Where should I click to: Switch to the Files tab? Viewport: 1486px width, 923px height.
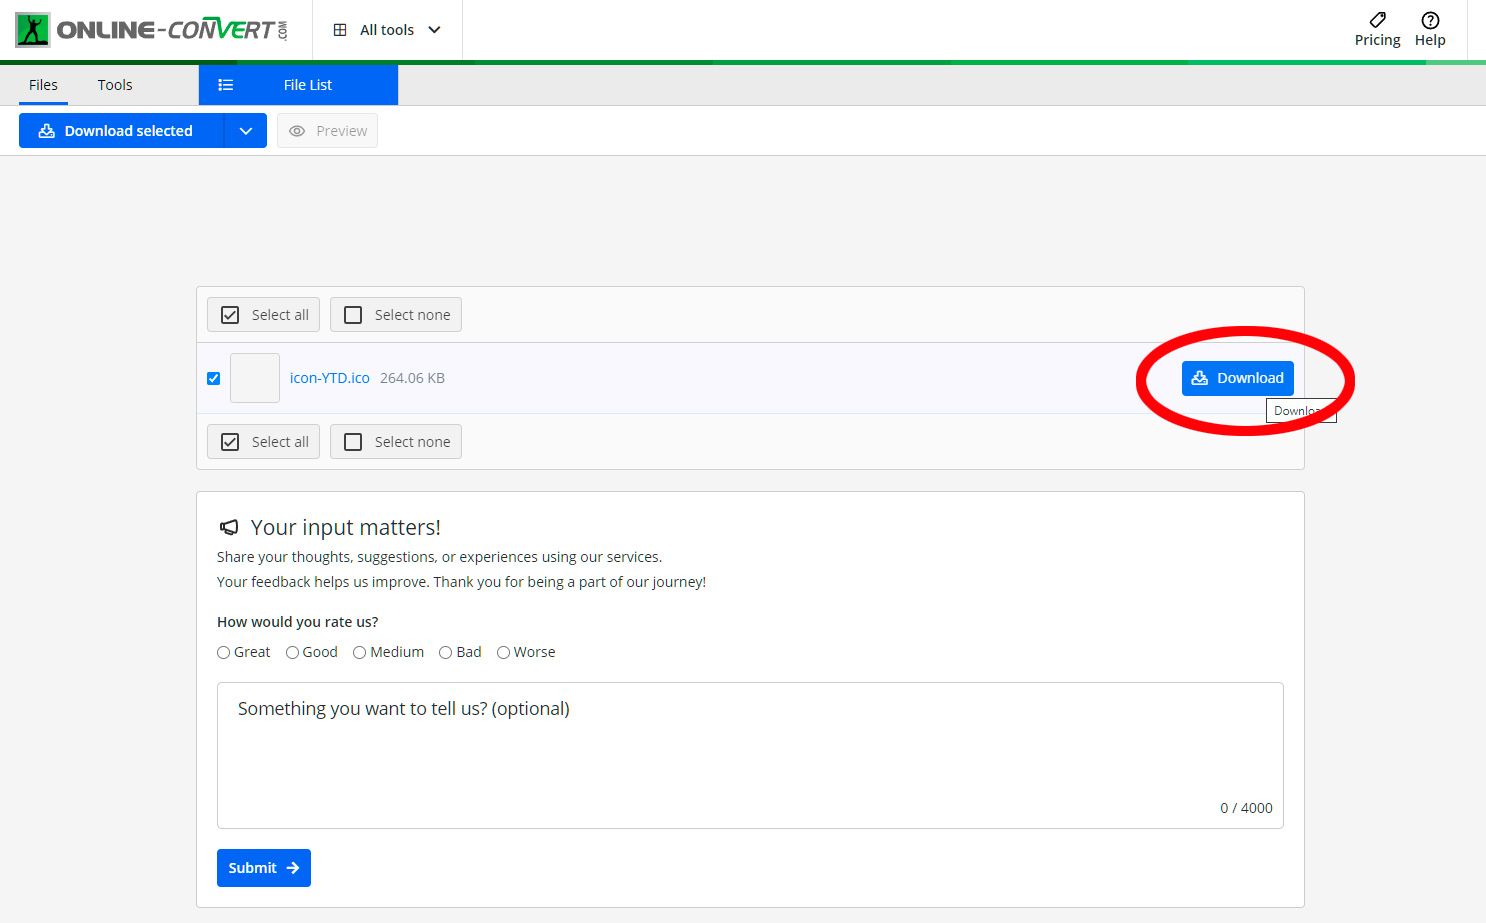pyautogui.click(x=43, y=85)
